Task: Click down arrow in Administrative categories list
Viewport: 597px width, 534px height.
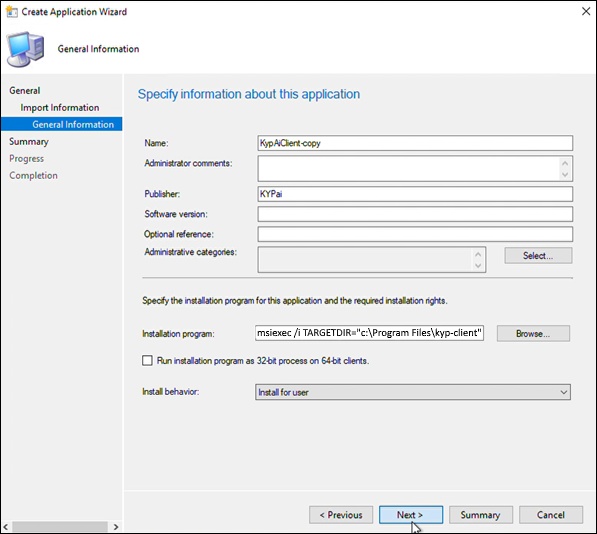Action: coord(478,265)
